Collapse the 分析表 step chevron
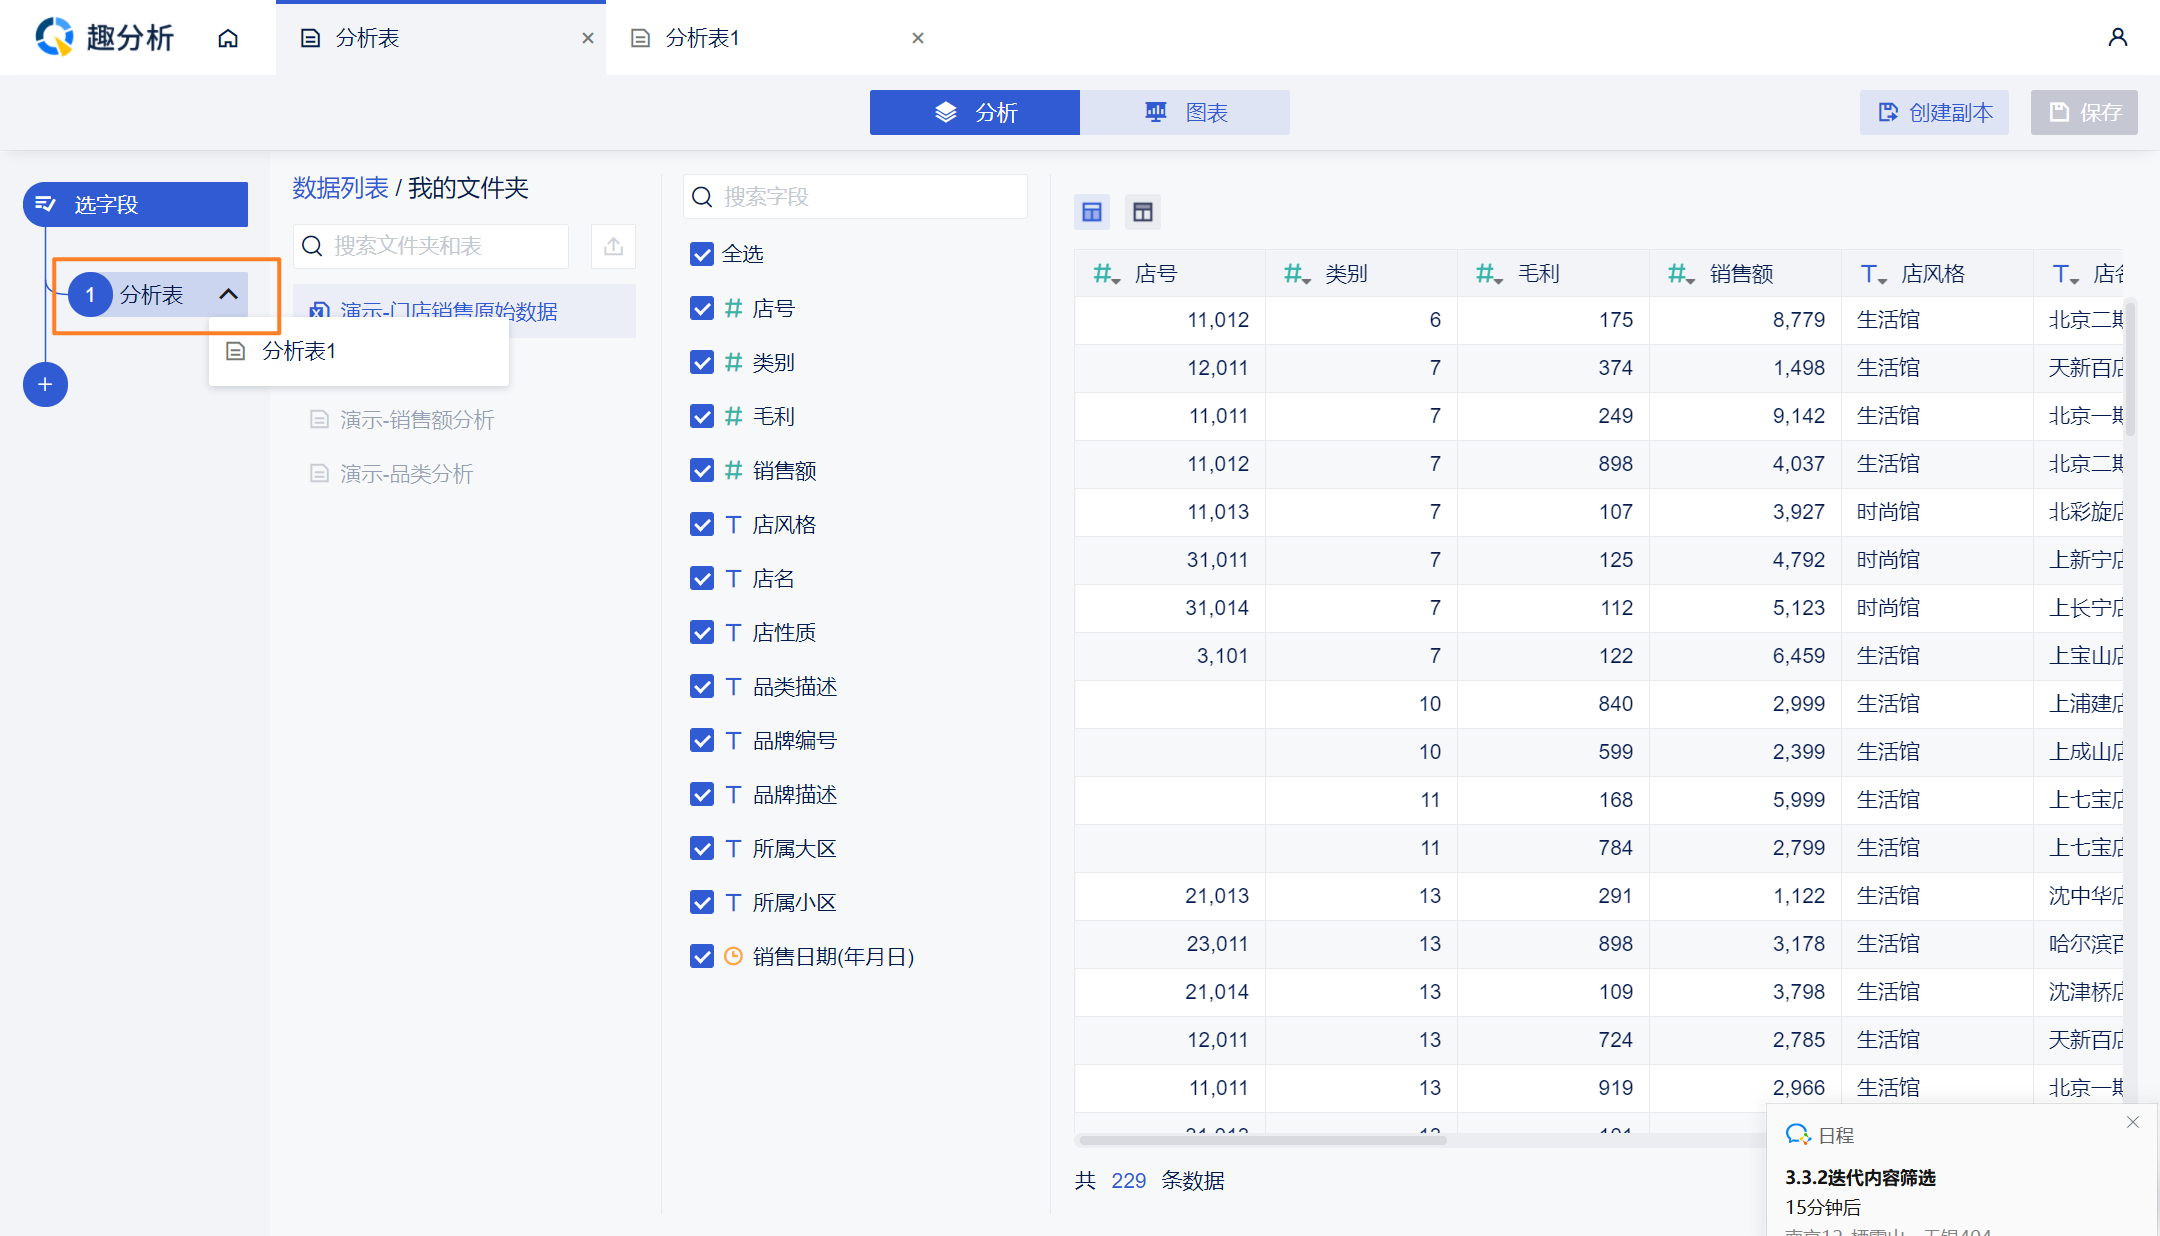 point(228,294)
